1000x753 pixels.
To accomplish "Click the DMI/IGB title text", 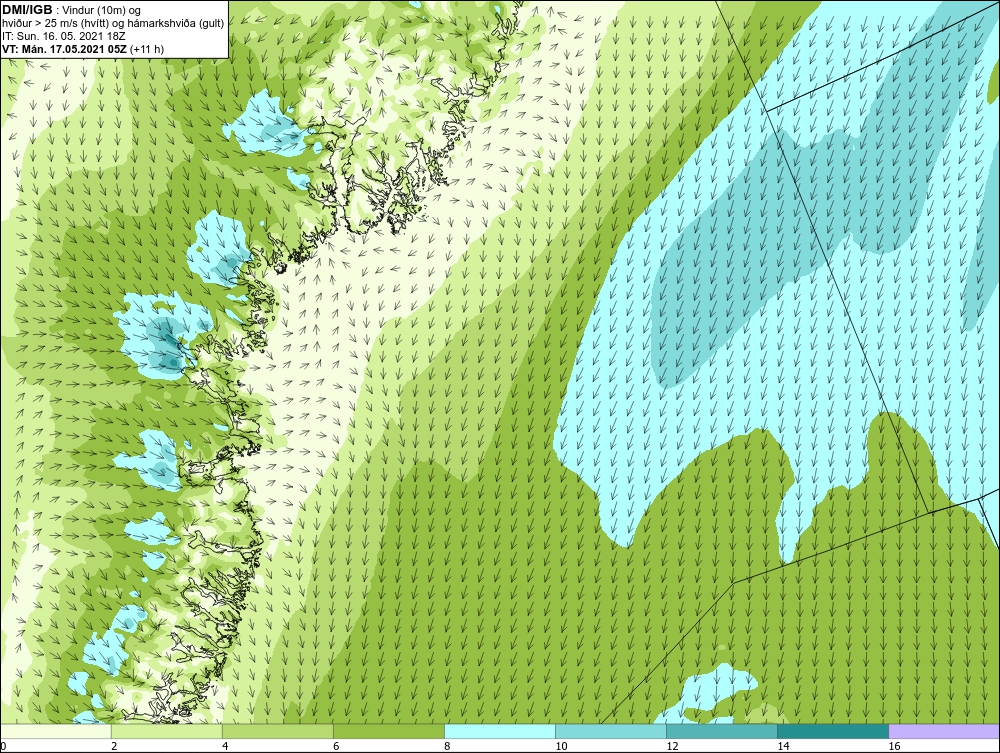I will click(x=27, y=10).
